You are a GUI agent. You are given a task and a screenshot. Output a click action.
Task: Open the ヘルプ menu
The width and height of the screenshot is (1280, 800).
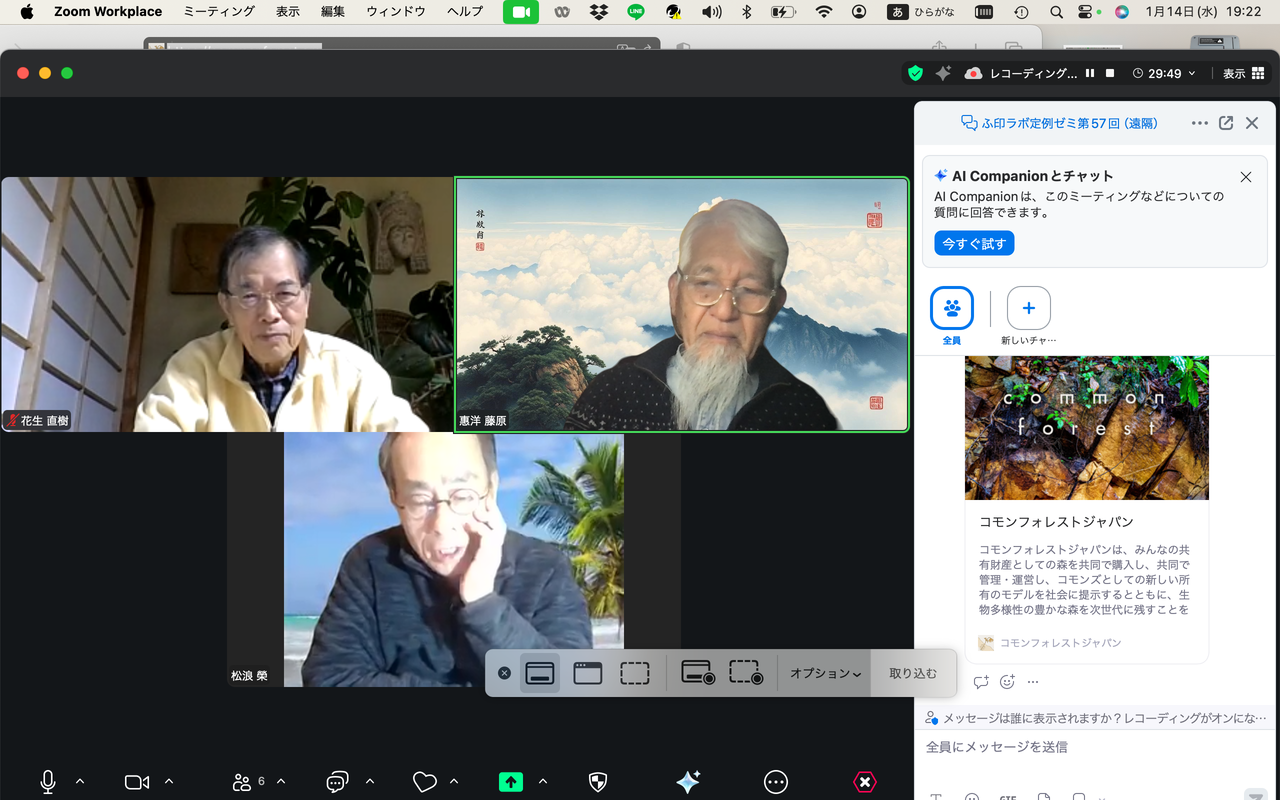click(x=465, y=12)
